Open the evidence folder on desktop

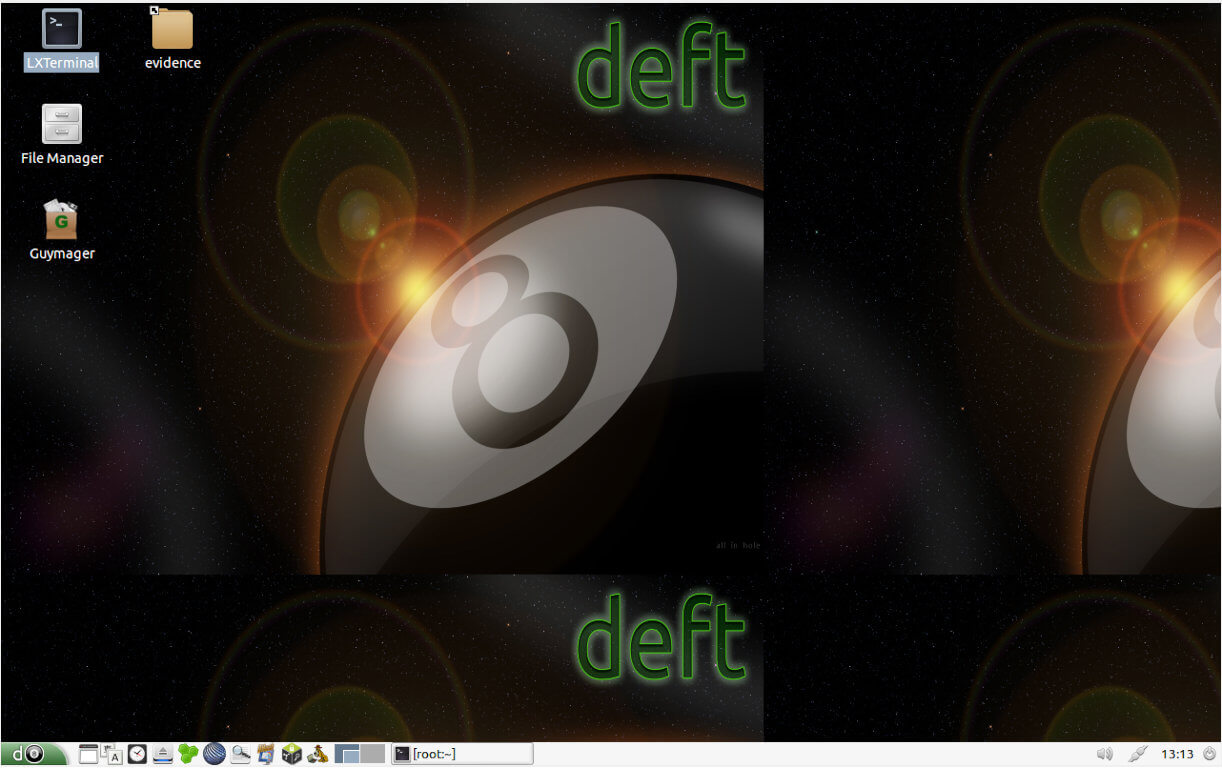point(172,40)
